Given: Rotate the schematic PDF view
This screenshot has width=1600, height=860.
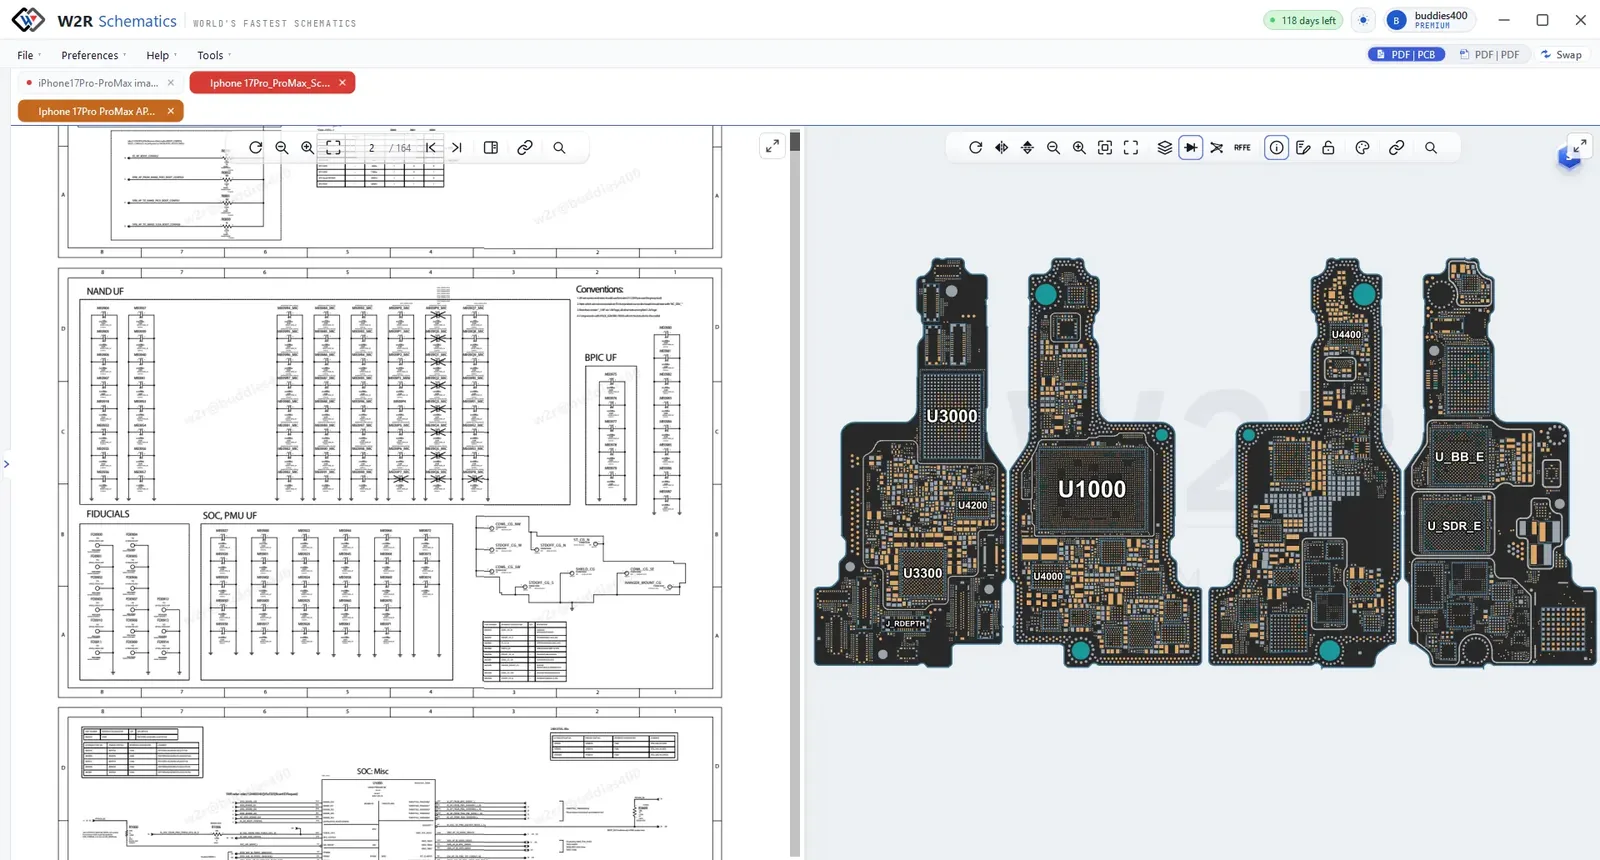Looking at the screenshot, I should pos(256,147).
